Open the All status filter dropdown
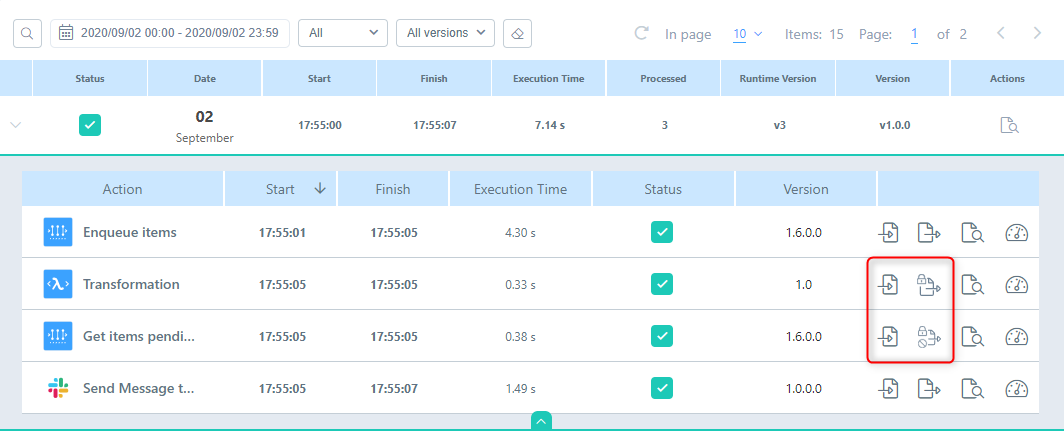Viewport: 1064px width, 431px height. coord(343,33)
